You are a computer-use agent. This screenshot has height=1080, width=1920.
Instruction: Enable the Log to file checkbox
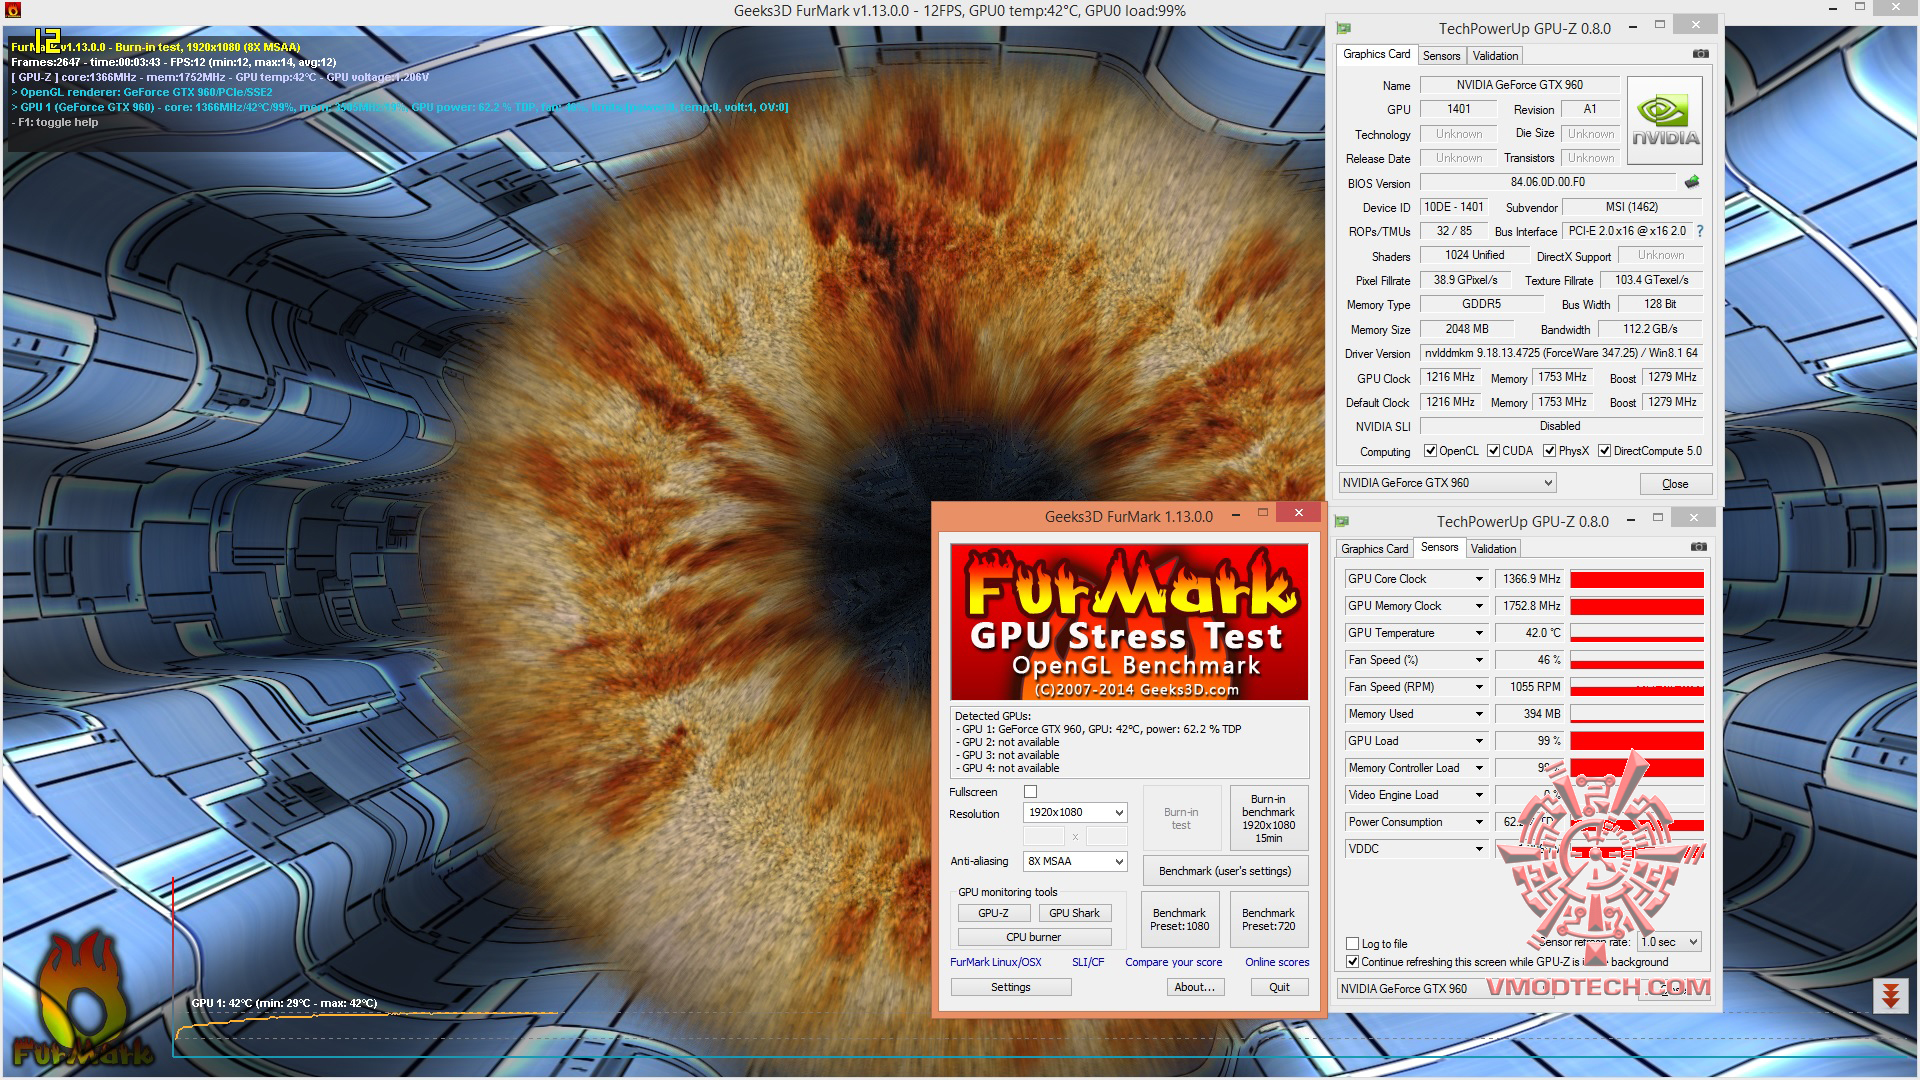coord(1352,943)
